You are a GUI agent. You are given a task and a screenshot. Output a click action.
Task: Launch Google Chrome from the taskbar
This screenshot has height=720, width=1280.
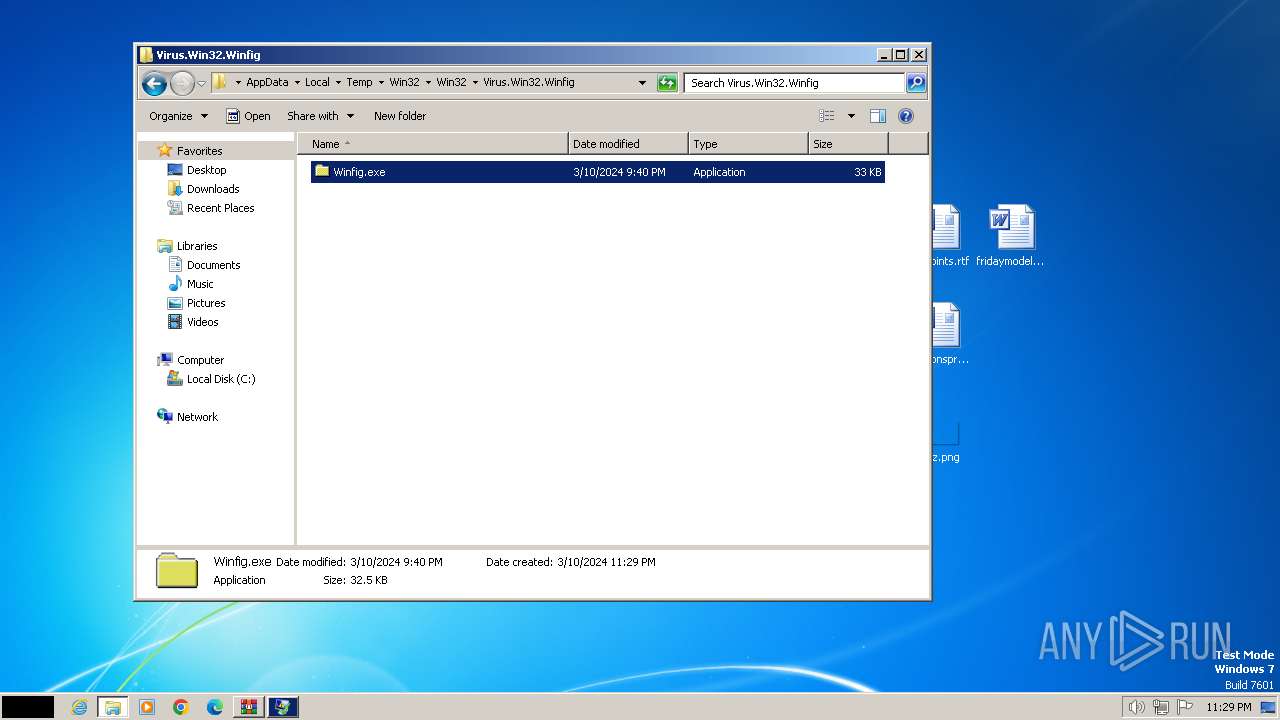point(181,707)
